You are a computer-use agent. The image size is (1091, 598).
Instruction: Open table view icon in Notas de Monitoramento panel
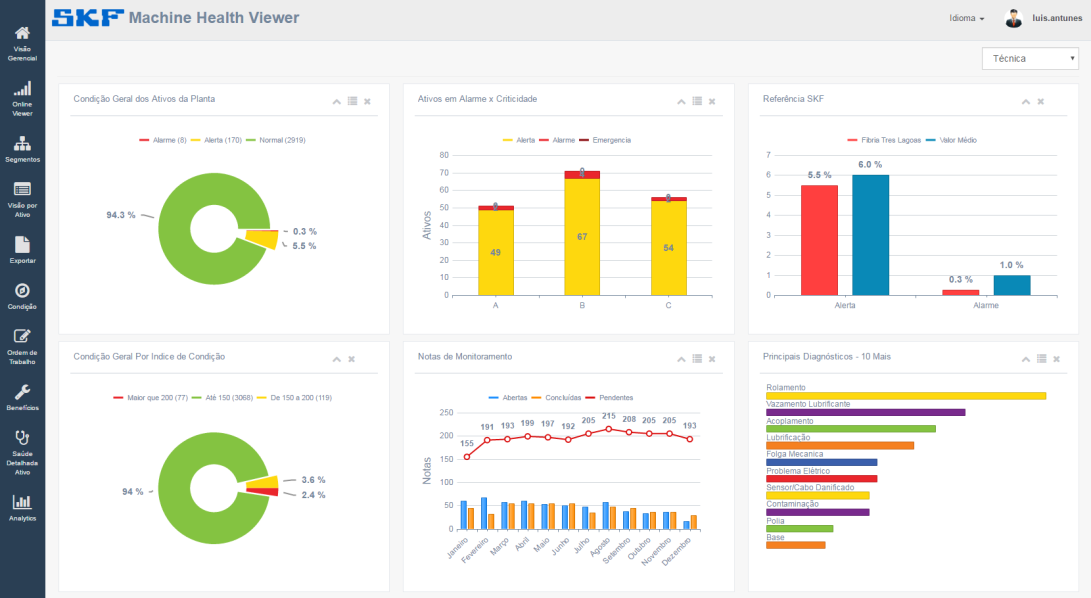coord(697,359)
